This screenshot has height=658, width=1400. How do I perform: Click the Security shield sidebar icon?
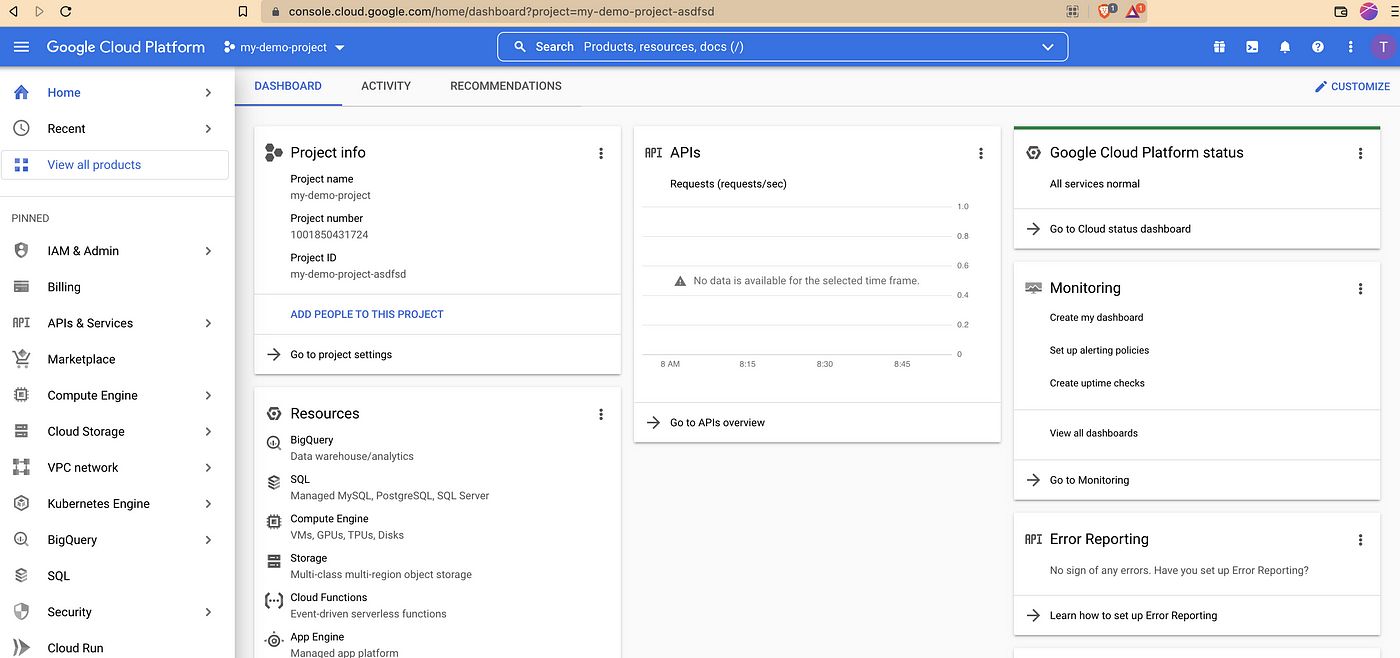(21, 611)
